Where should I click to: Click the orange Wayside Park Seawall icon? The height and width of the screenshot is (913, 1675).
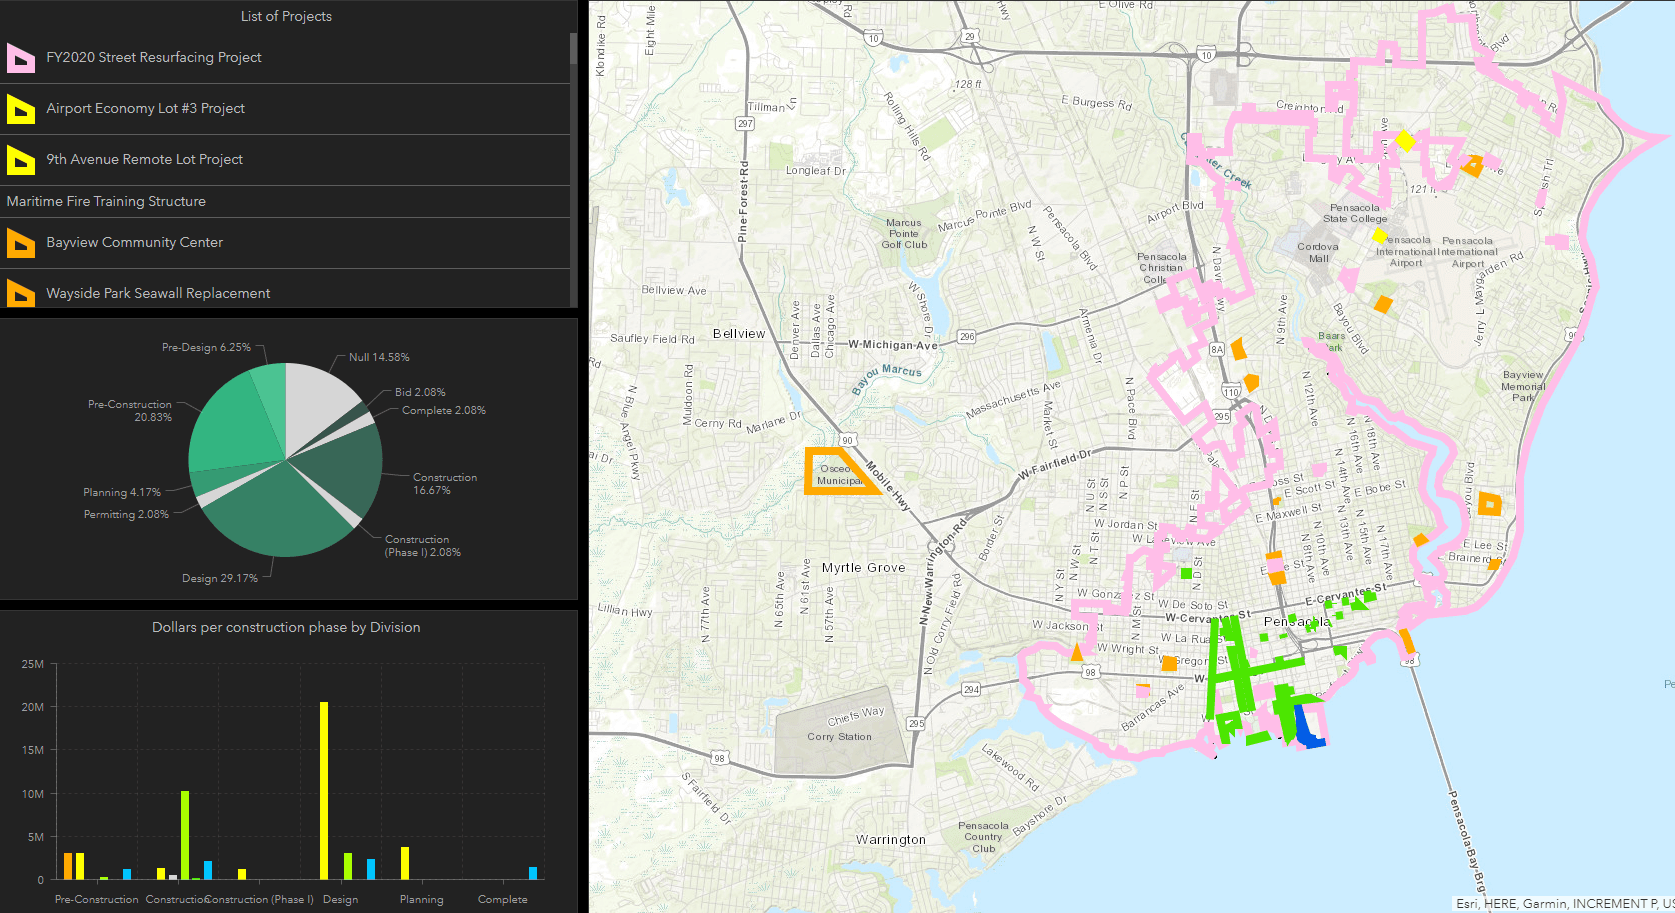(x=20, y=293)
